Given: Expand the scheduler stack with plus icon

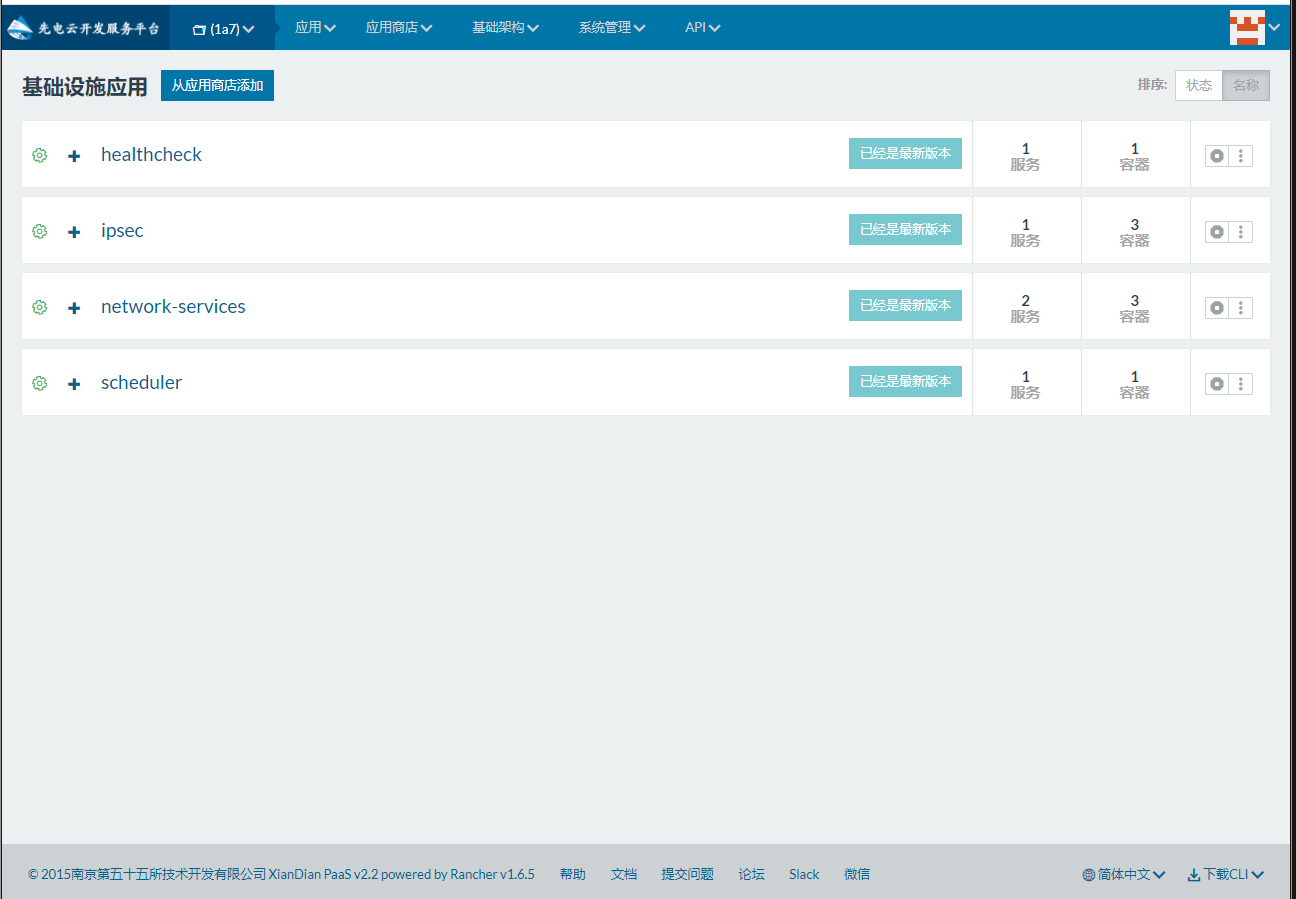Looking at the screenshot, I should coord(74,384).
